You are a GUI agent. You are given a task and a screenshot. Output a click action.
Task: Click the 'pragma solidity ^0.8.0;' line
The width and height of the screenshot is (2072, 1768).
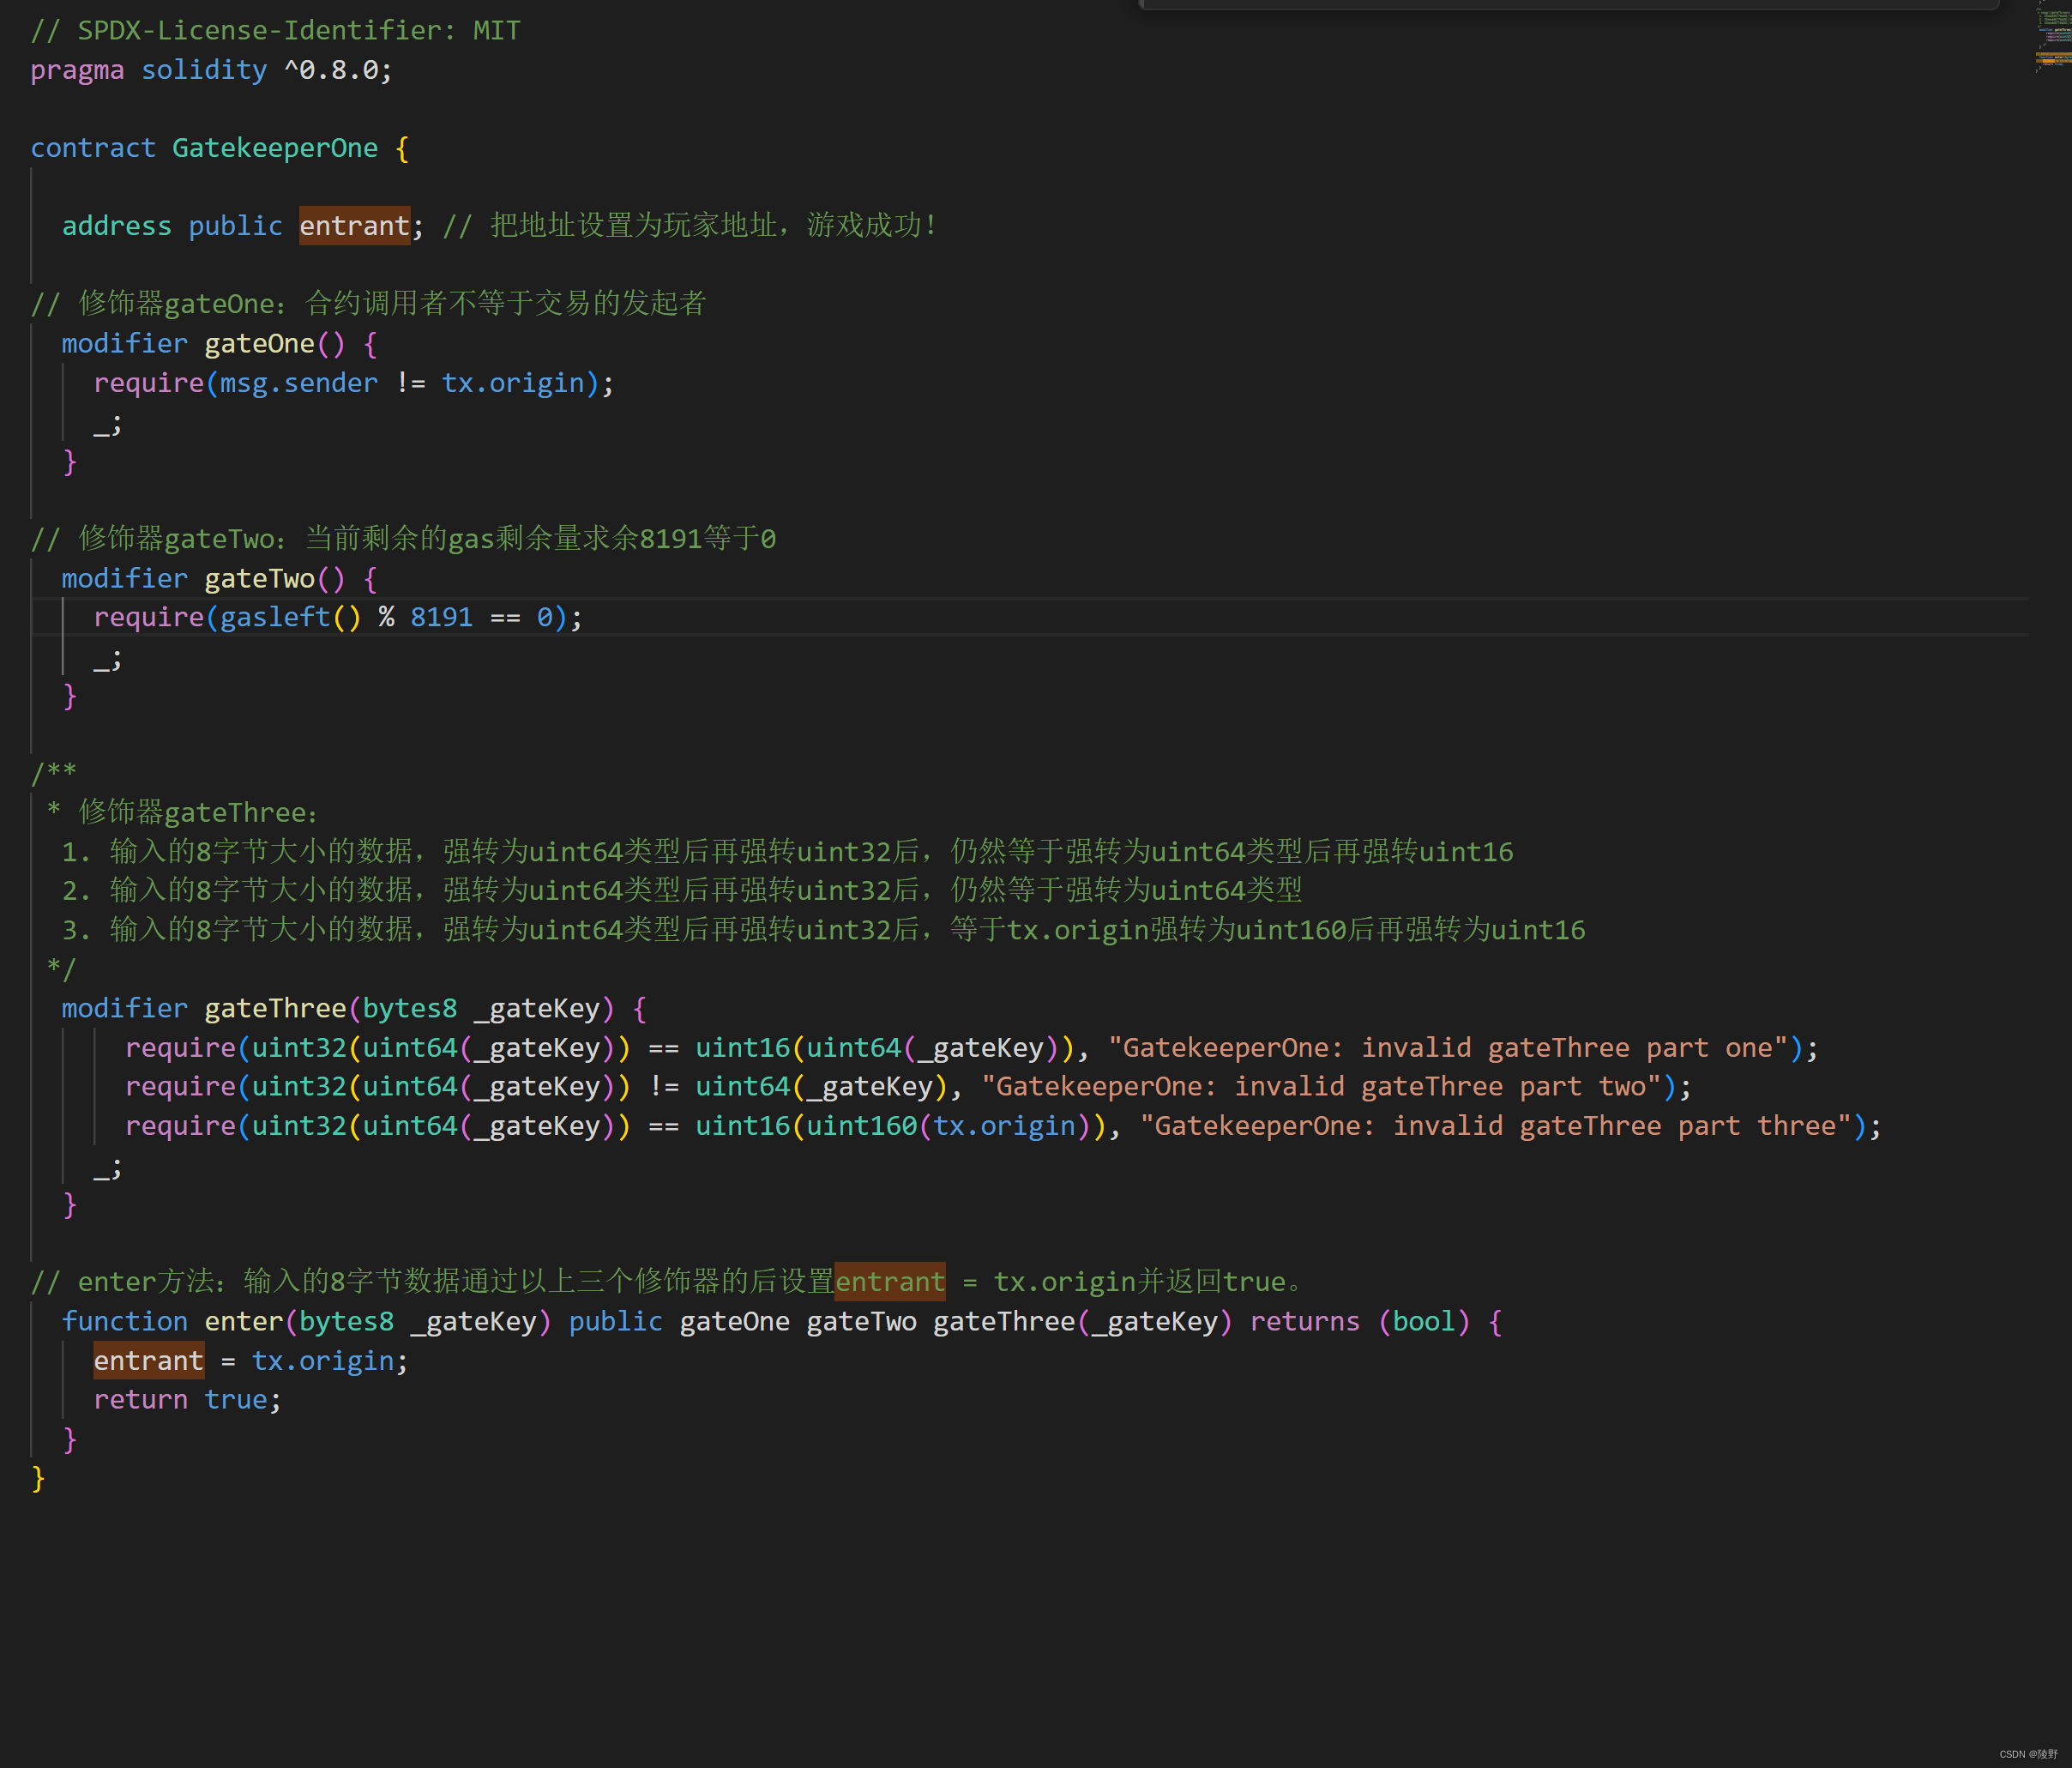pyautogui.click(x=211, y=70)
